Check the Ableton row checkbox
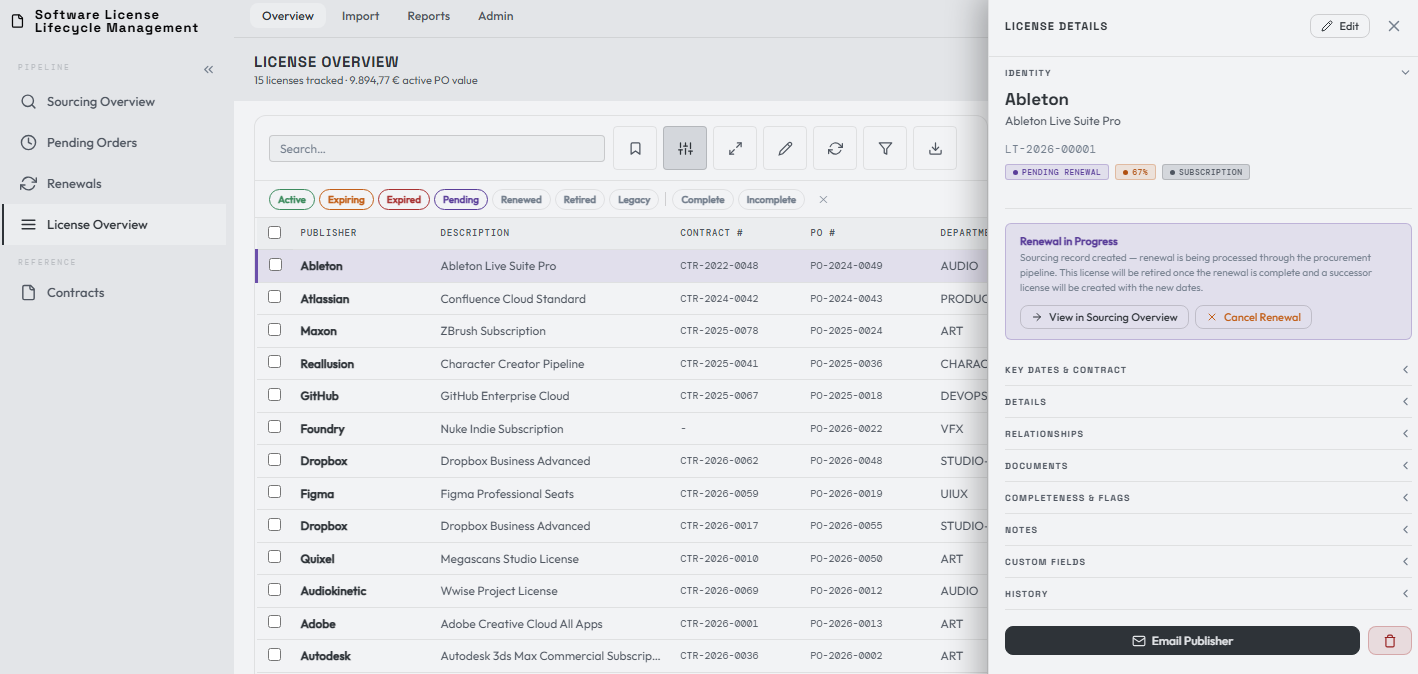The width and height of the screenshot is (1418, 674). pyautogui.click(x=275, y=265)
